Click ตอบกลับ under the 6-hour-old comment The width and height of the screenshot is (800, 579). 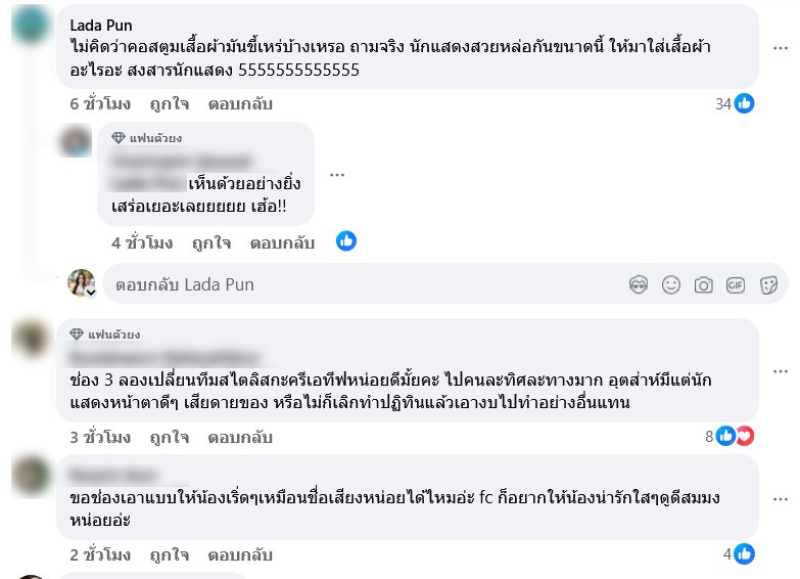pos(240,104)
